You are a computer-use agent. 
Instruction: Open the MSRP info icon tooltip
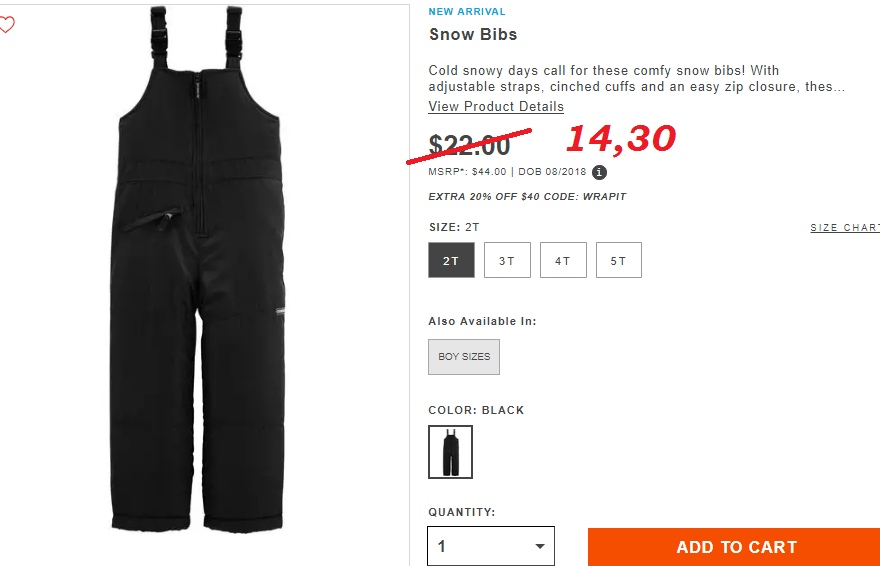click(x=599, y=172)
